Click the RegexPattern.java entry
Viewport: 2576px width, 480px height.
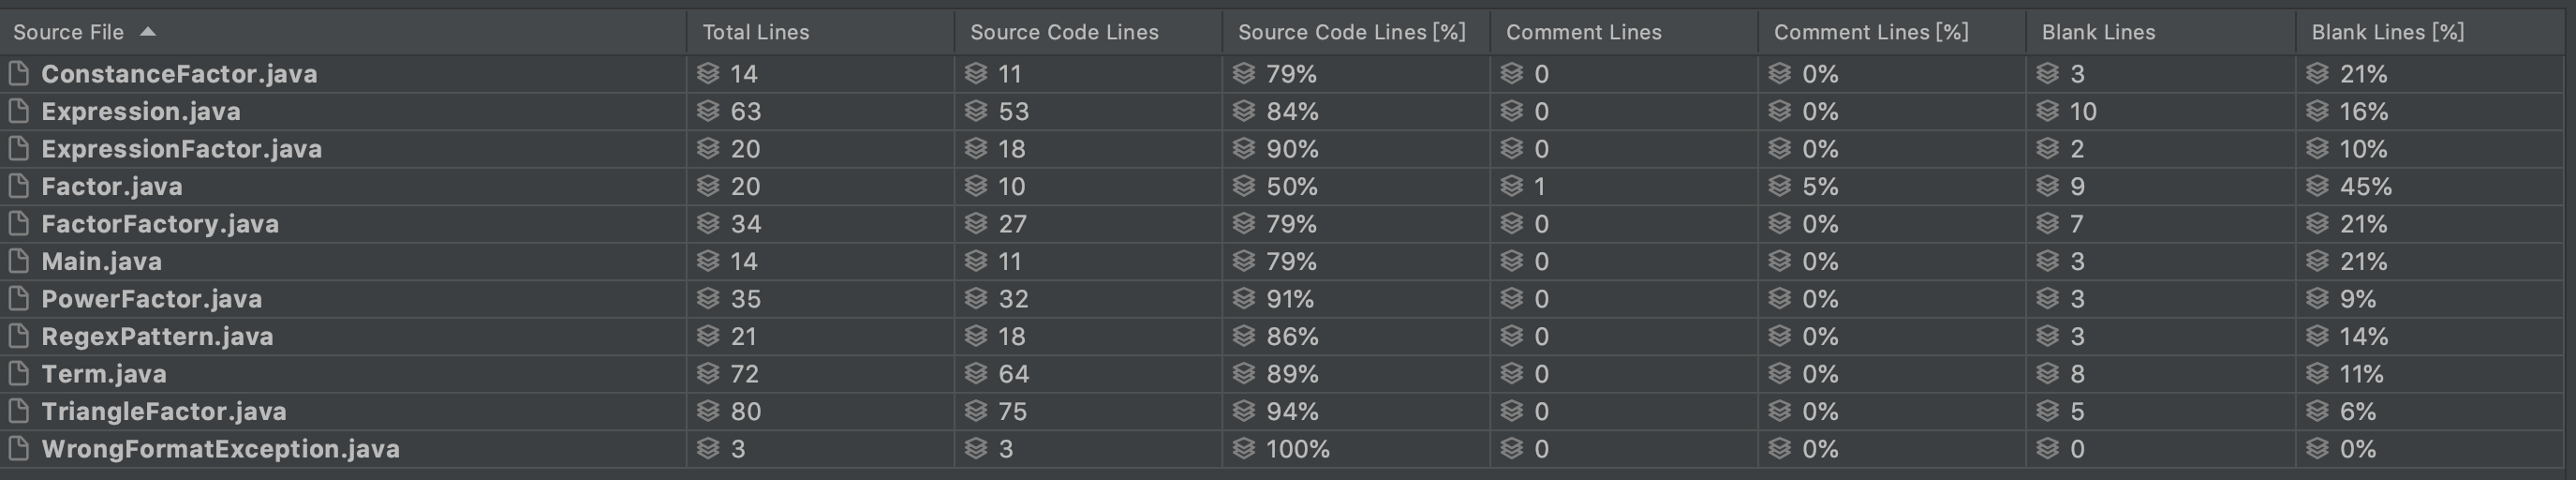157,336
